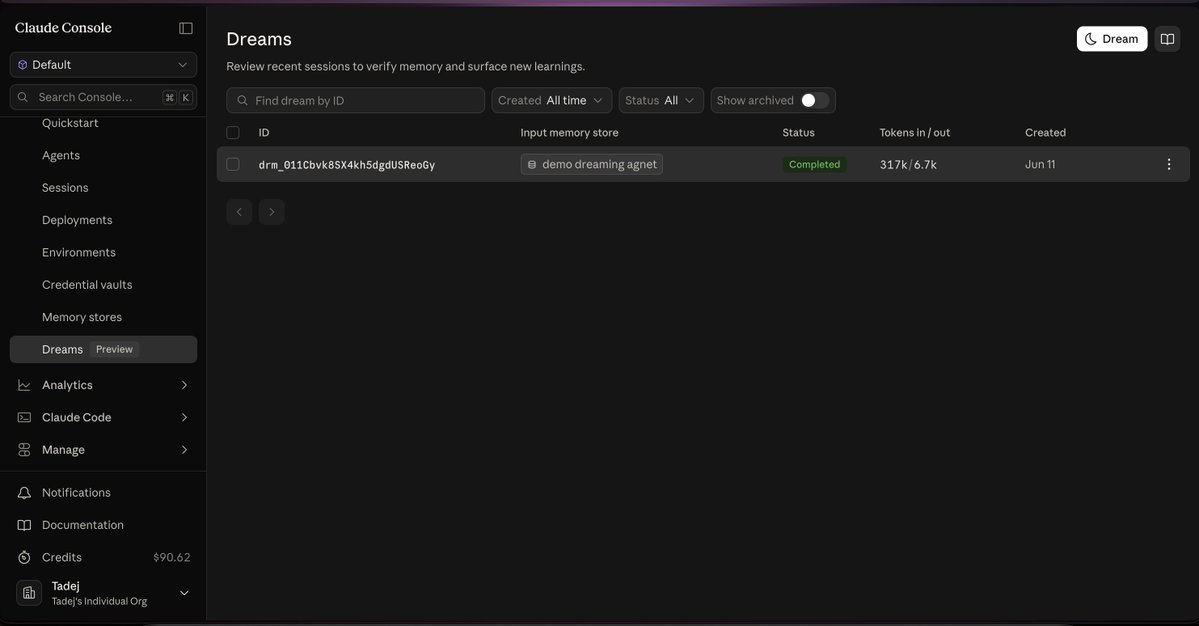The width and height of the screenshot is (1199, 626).
Task: Click the Notifications bell icon
Action: (24, 493)
